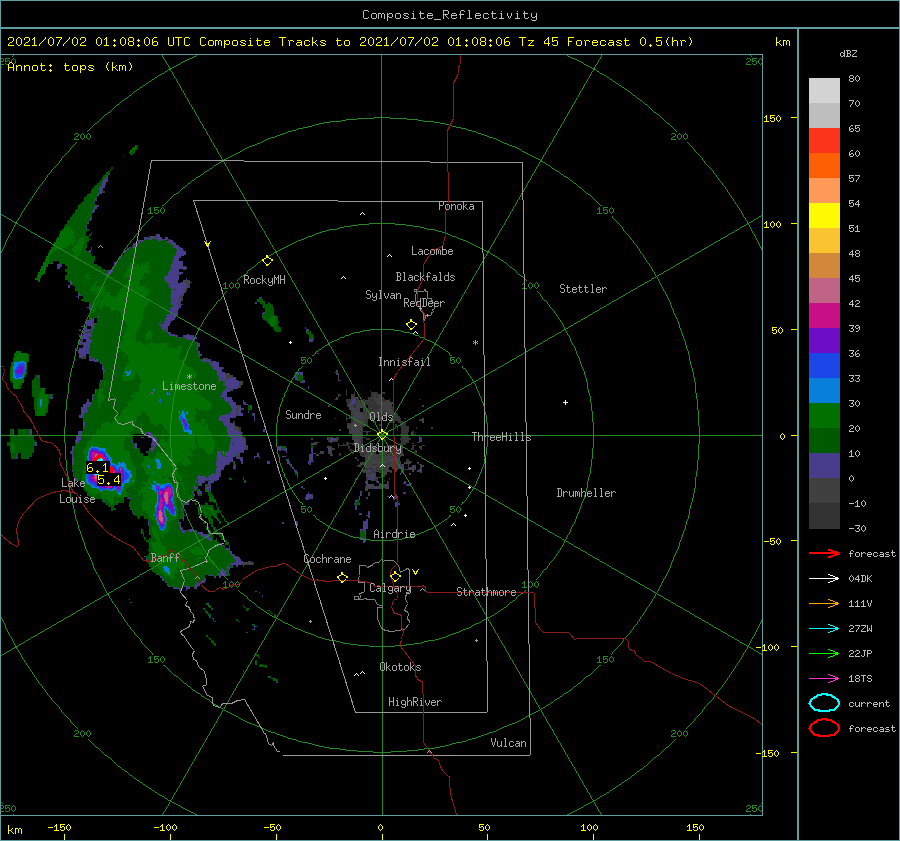Select the Lacombe town label
Viewport: 900px width, 841px height.
pos(432,251)
